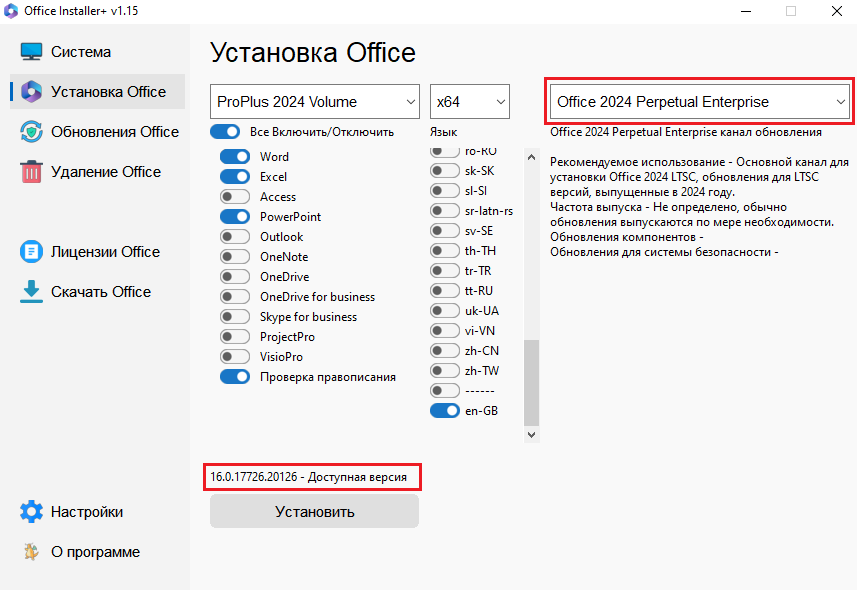Image resolution: width=857 pixels, height=590 pixels.
Task: Toggle Все Включить/Отключить switch
Action: click(225, 132)
